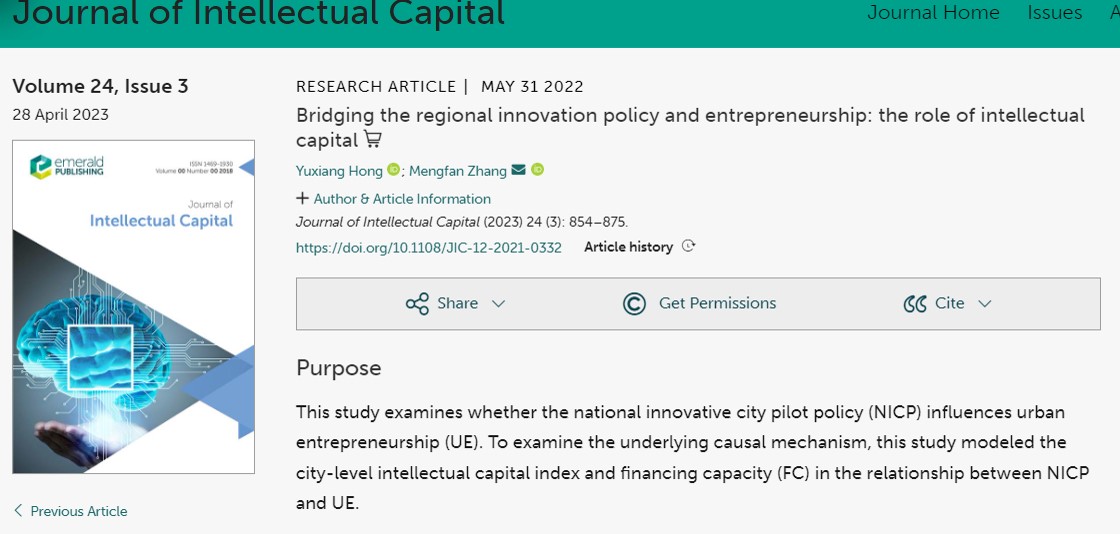Open author Yuxiang Hong's name link
Viewport: 1120px width, 534px height.
[339, 171]
